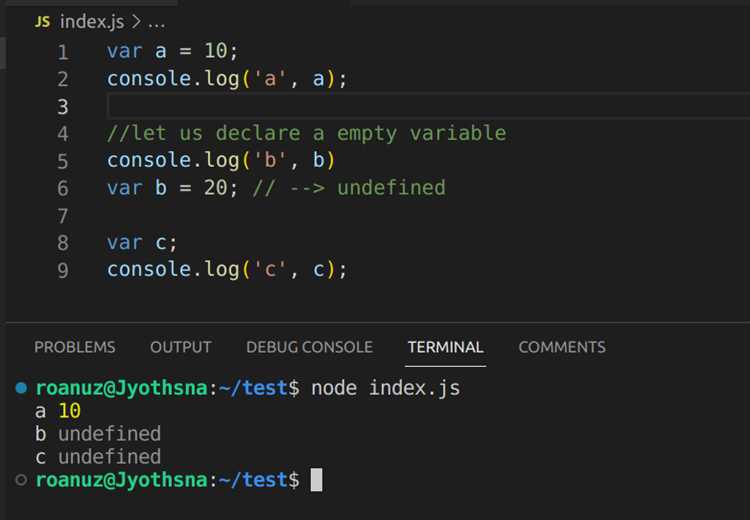The width and height of the screenshot is (750, 520).
Task: Click 'var a = 10;' code line
Action: pyautogui.click(x=172, y=51)
